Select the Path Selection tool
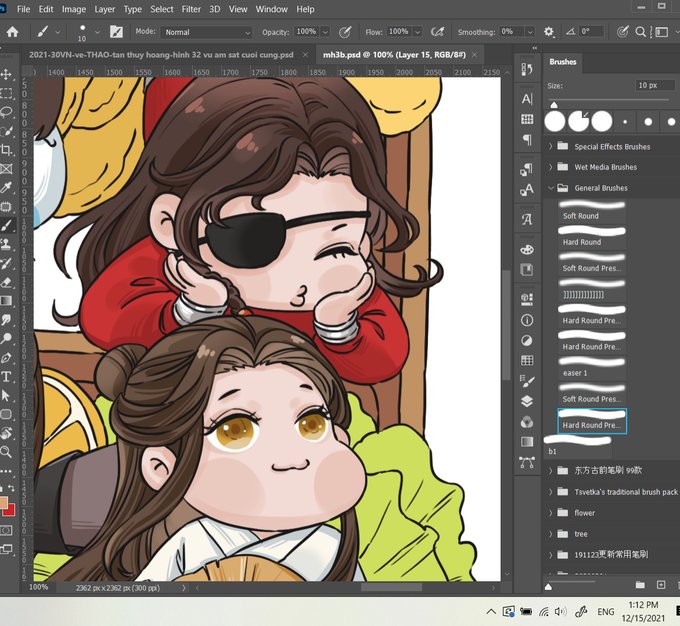Screen dimensions: 680x626 point(6,395)
